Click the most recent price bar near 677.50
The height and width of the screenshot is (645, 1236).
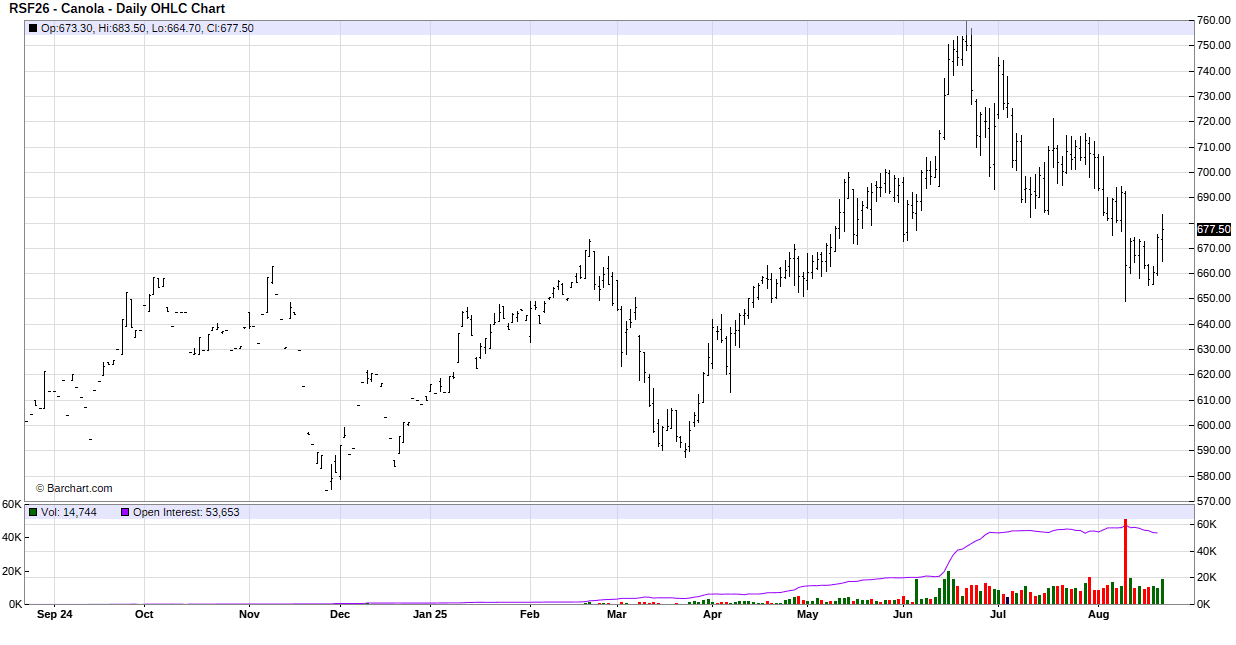tap(1162, 238)
